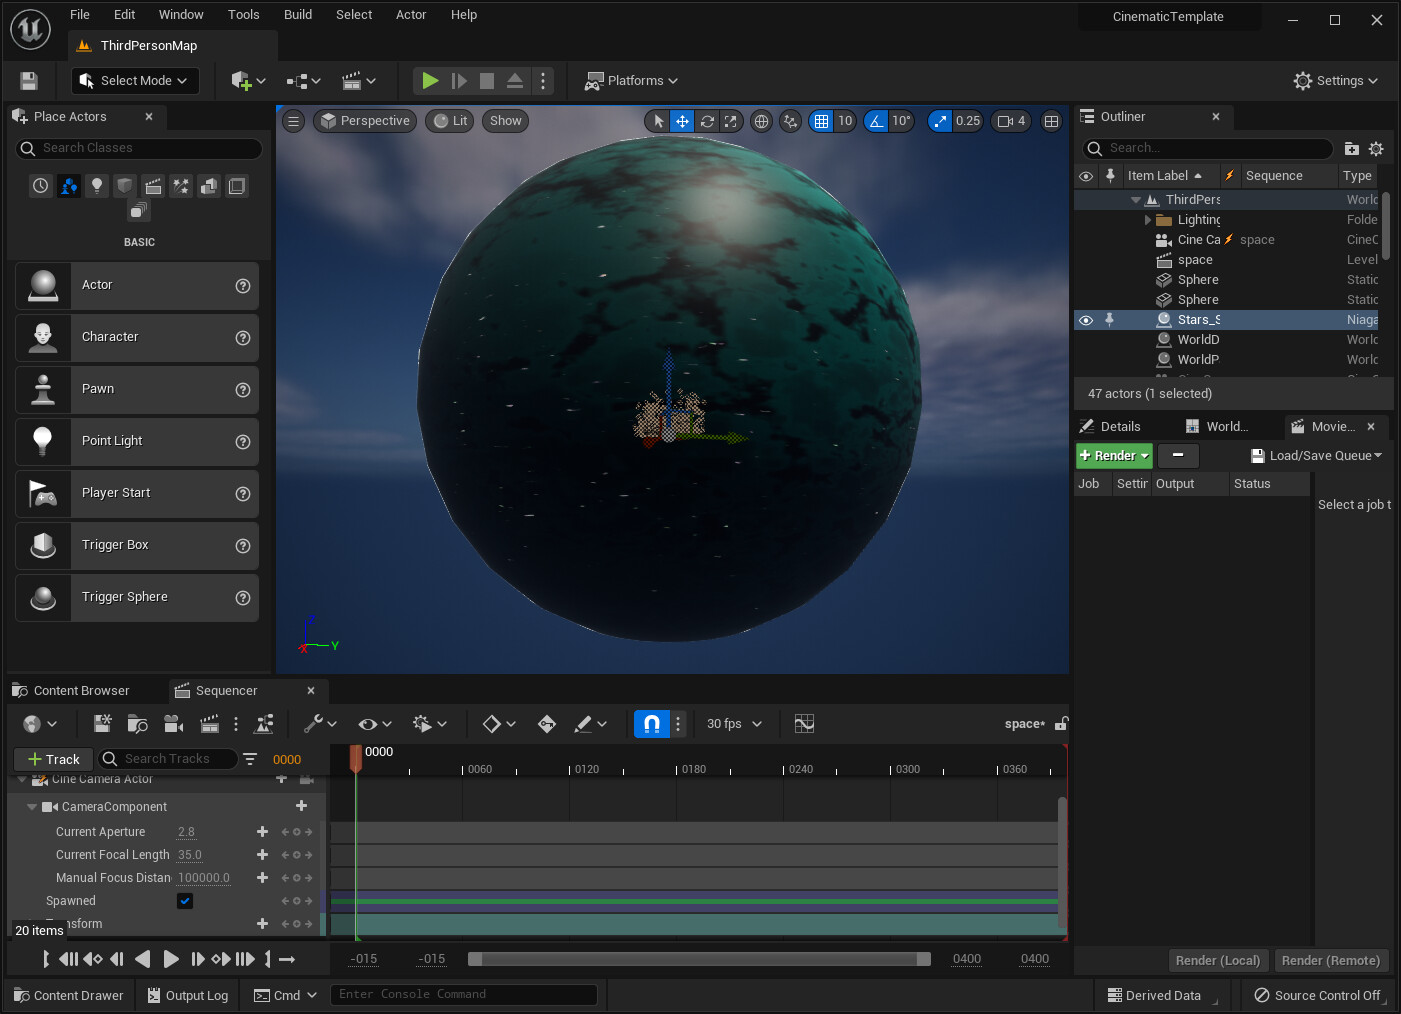Open the Select Mode dropdown
Image resolution: width=1401 pixels, height=1014 pixels.
[135, 81]
